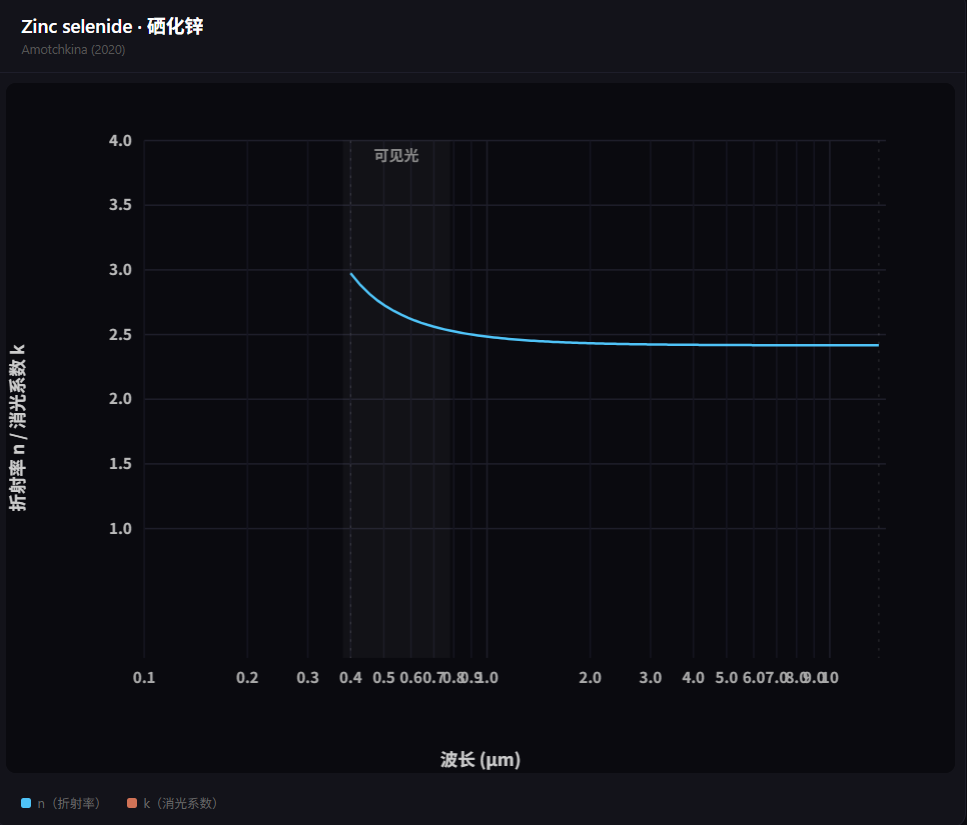Click the y-axis tick label 4.0
Image resolution: width=967 pixels, height=825 pixels.
[120, 141]
